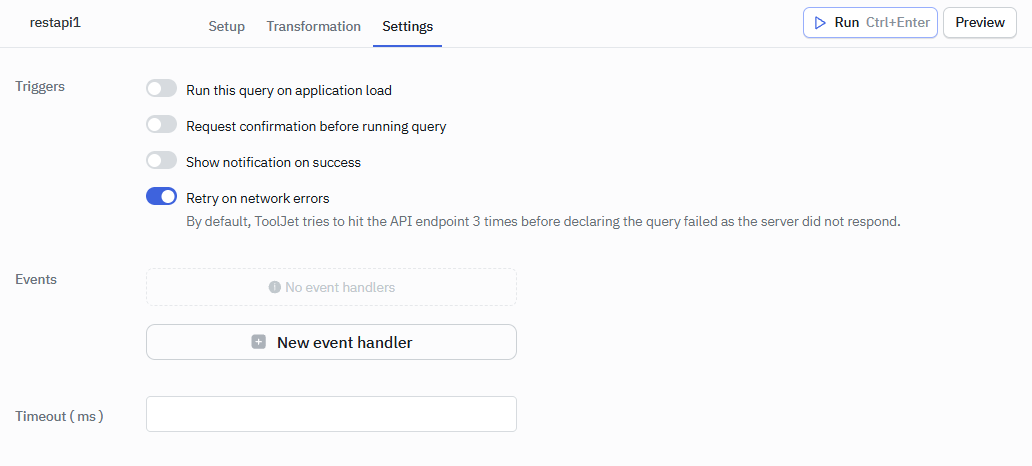Click the Timeout (ms) input field

[x=331, y=414]
